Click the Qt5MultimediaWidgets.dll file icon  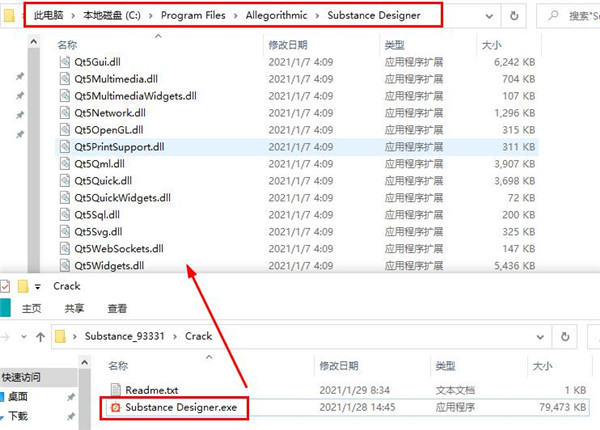65,96
